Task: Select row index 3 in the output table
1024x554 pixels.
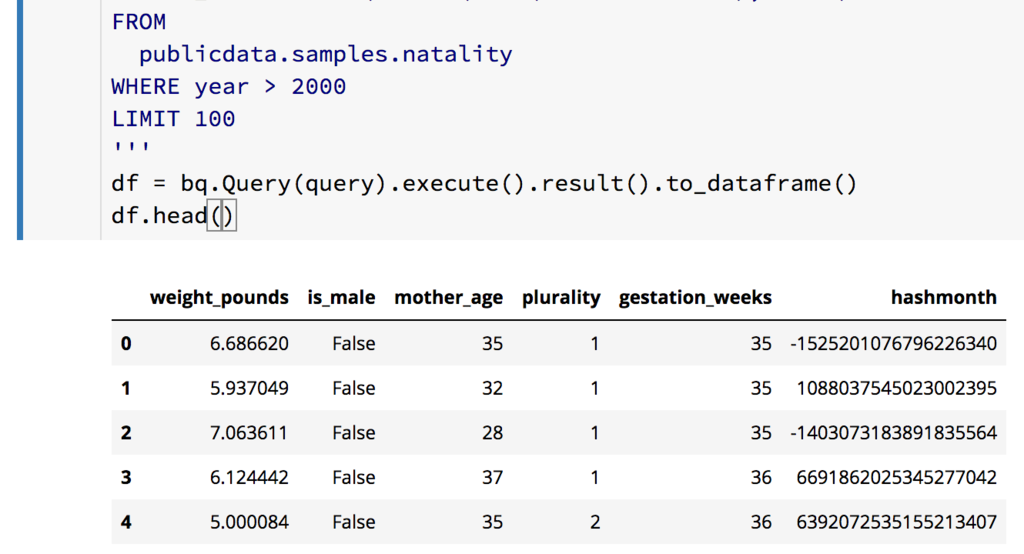Action: tap(126, 478)
